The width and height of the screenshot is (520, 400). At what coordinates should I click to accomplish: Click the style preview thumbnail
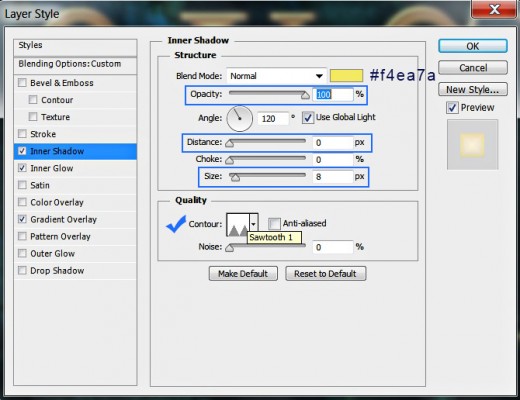click(x=472, y=144)
